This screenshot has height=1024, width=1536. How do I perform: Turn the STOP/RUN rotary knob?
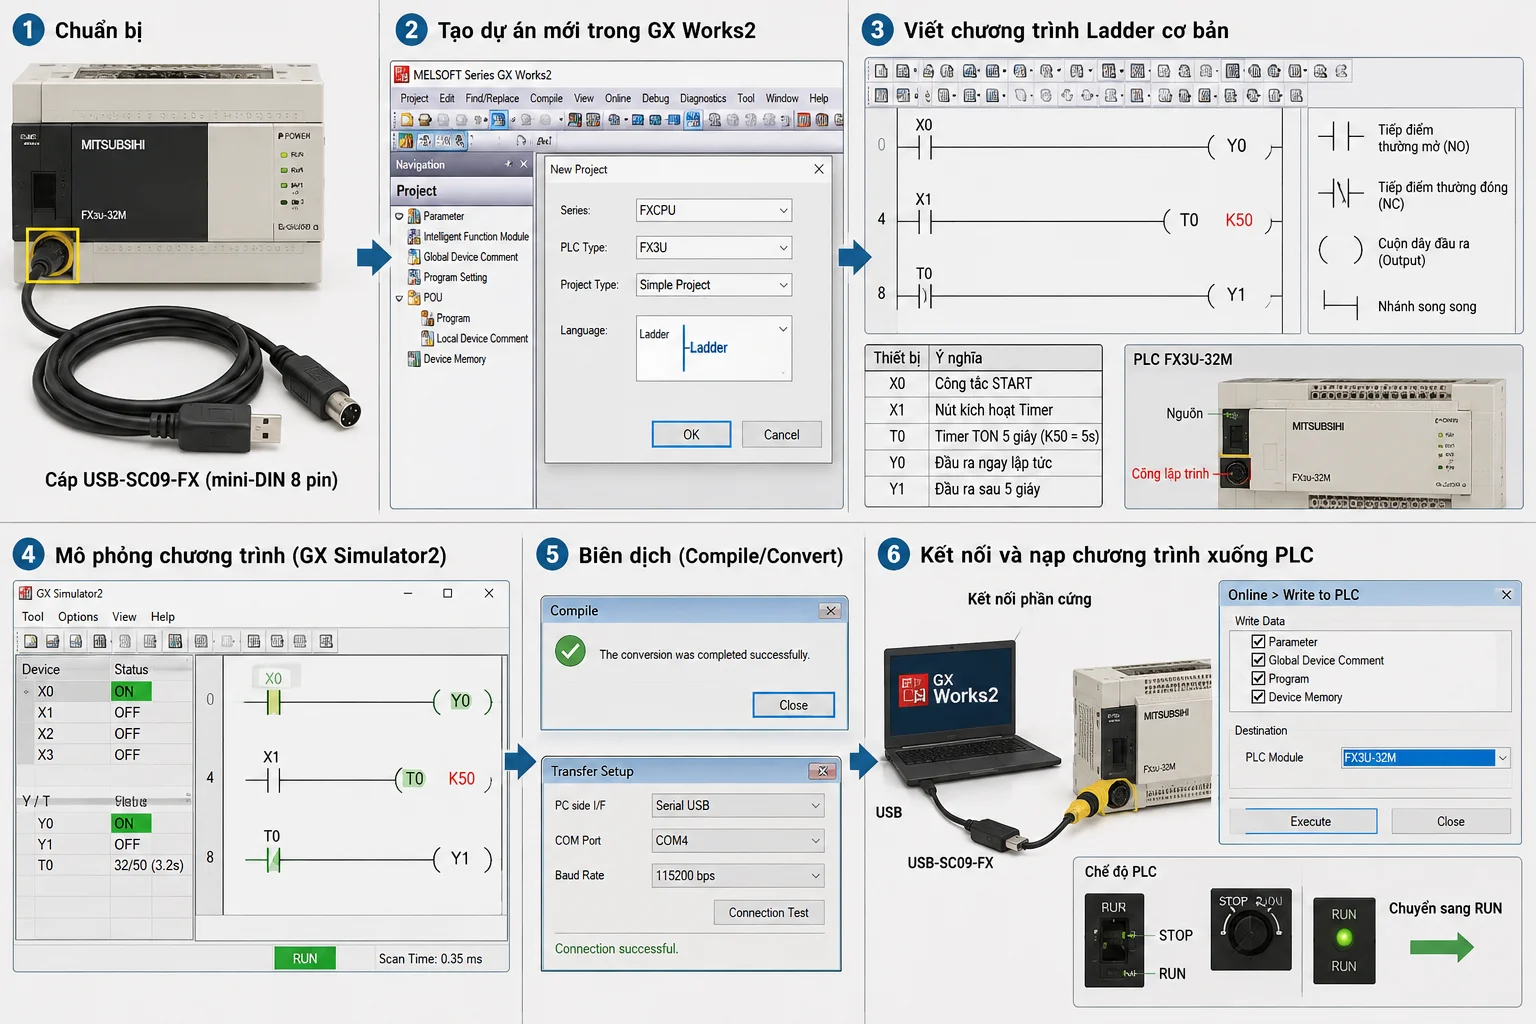pyautogui.click(x=1249, y=934)
